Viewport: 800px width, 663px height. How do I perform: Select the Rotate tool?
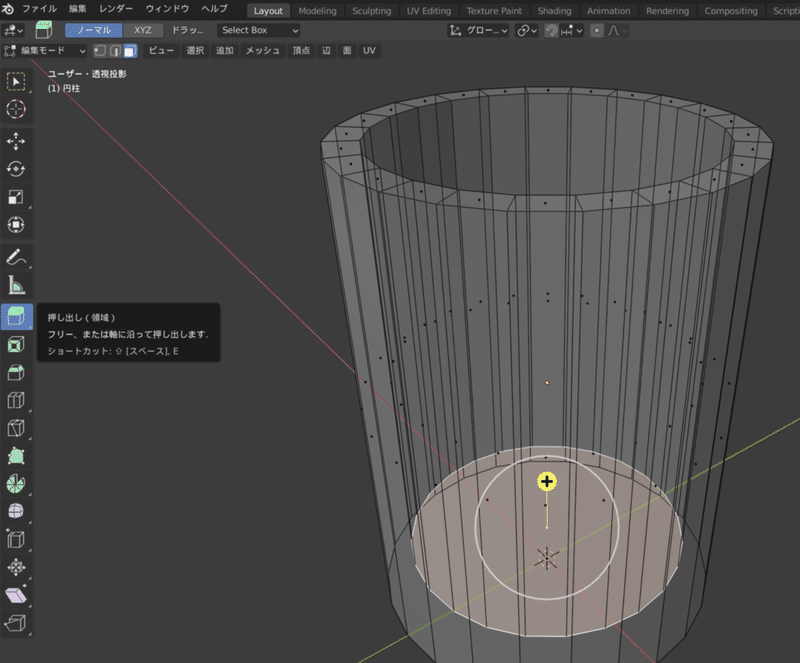[16, 169]
